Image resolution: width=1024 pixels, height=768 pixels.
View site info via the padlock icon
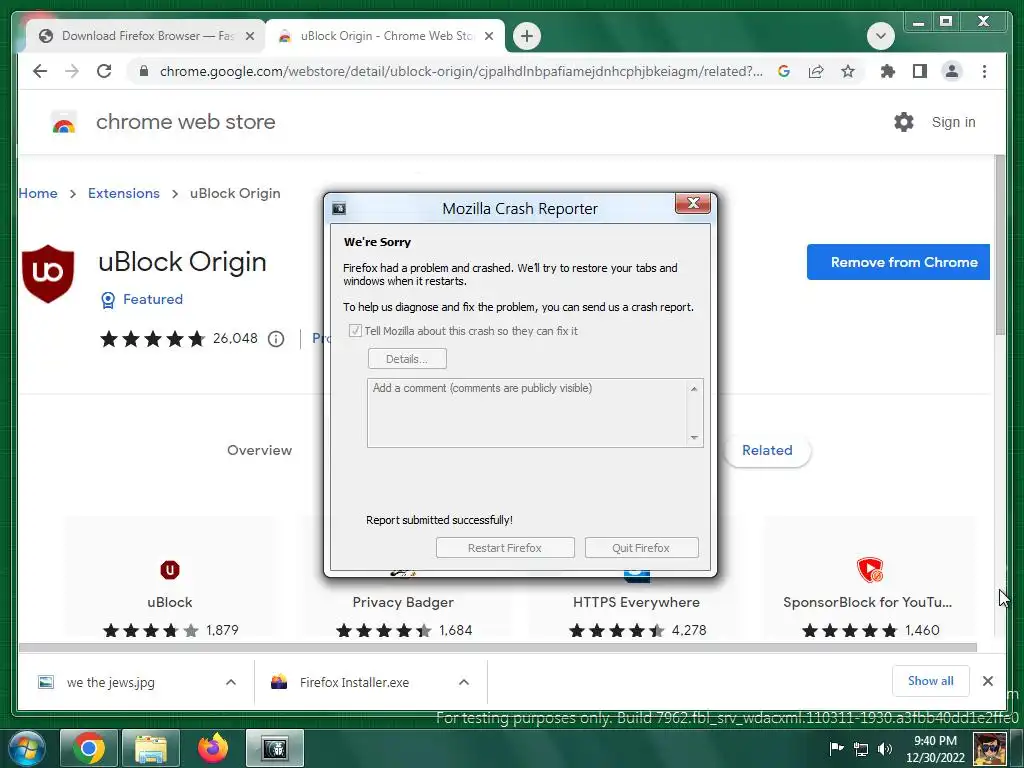[144, 71]
